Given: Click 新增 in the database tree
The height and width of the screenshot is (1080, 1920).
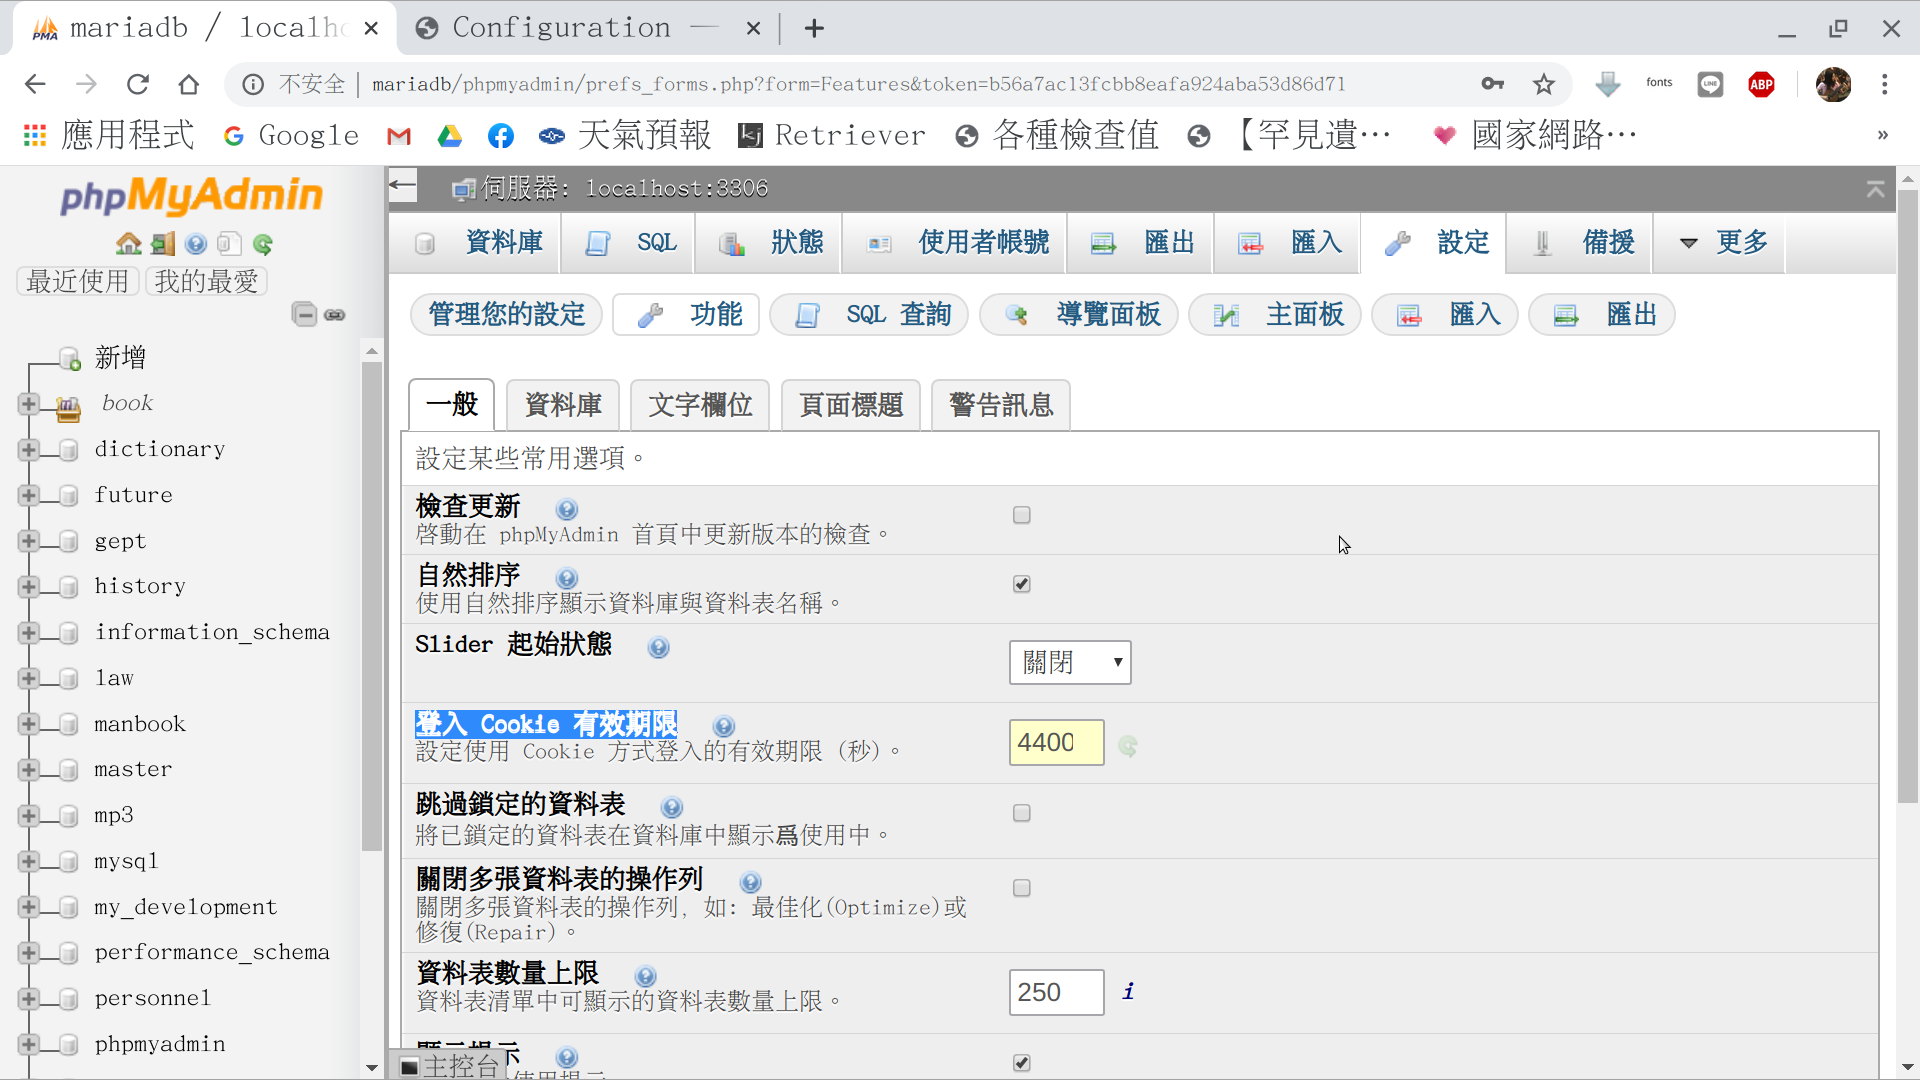Looking at the screenshot, I should [120, 358].
